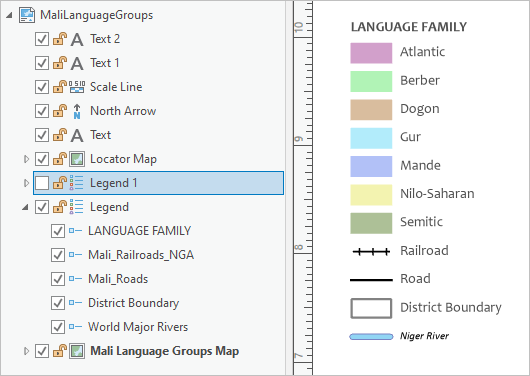The height and width of the screenshot is (376, 530).
Task: Uncheck the LANGUAGE FAMILY legend item
Action: click(x=58, y=231)
